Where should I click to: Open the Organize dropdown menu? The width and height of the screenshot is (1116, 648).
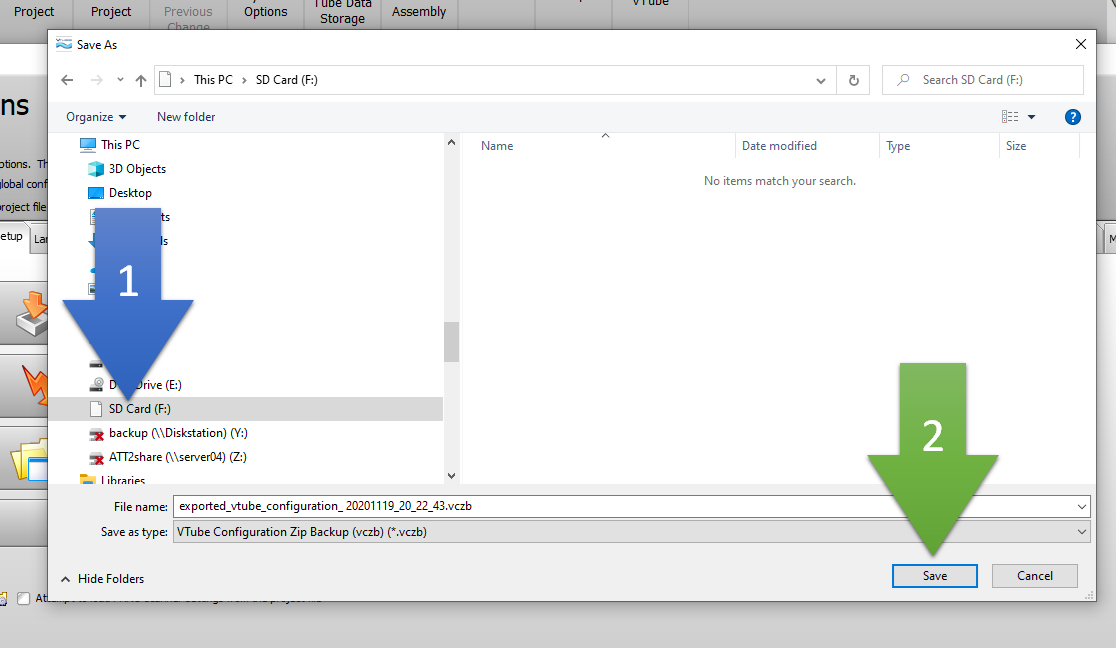pyautogui.click(x=96, y=117)
